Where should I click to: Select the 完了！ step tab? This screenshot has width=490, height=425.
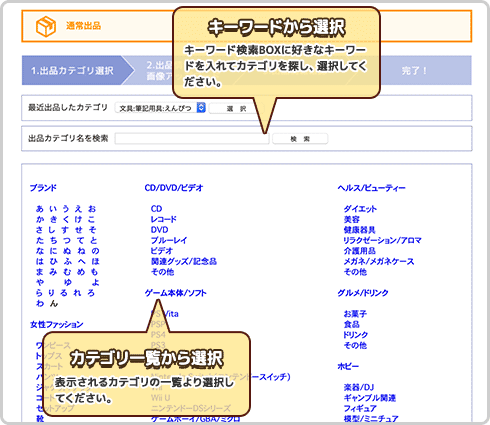point(414,70)
